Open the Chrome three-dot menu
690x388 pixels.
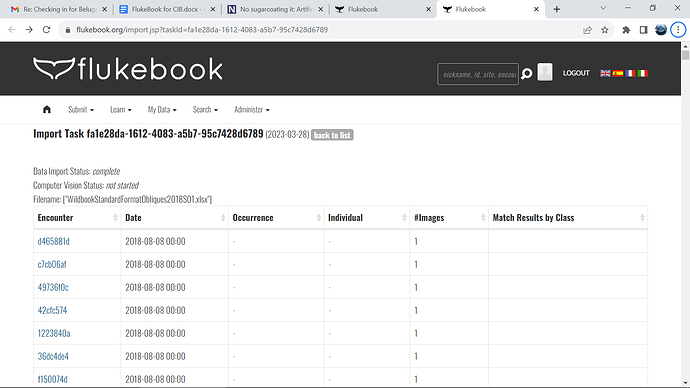click(x=678, y=29)
